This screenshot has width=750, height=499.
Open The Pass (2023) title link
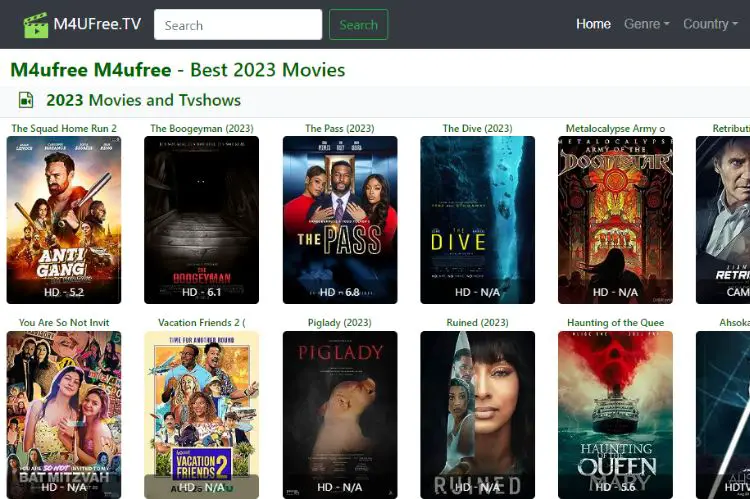coord(340,128)
